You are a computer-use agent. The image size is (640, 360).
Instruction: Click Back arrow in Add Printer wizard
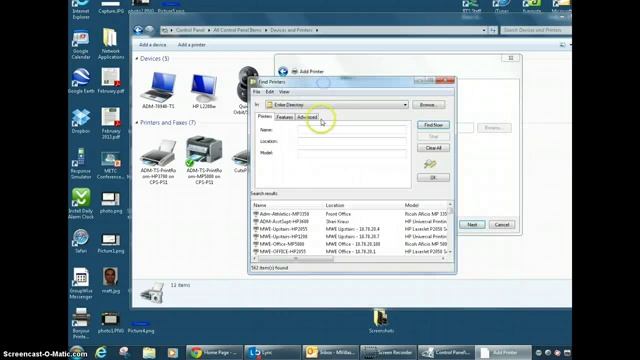283,72
